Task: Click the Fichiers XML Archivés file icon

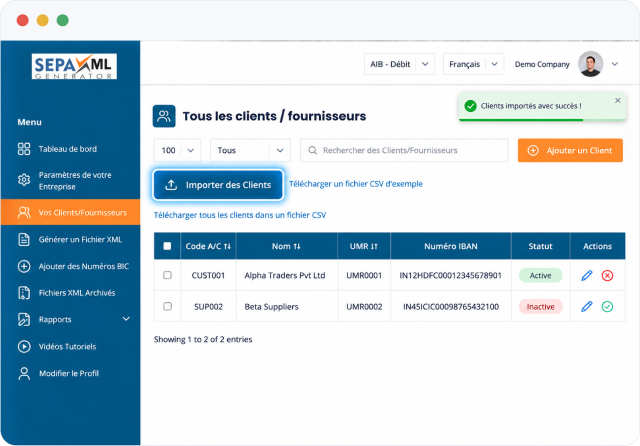Action: [x=24, y=293]
